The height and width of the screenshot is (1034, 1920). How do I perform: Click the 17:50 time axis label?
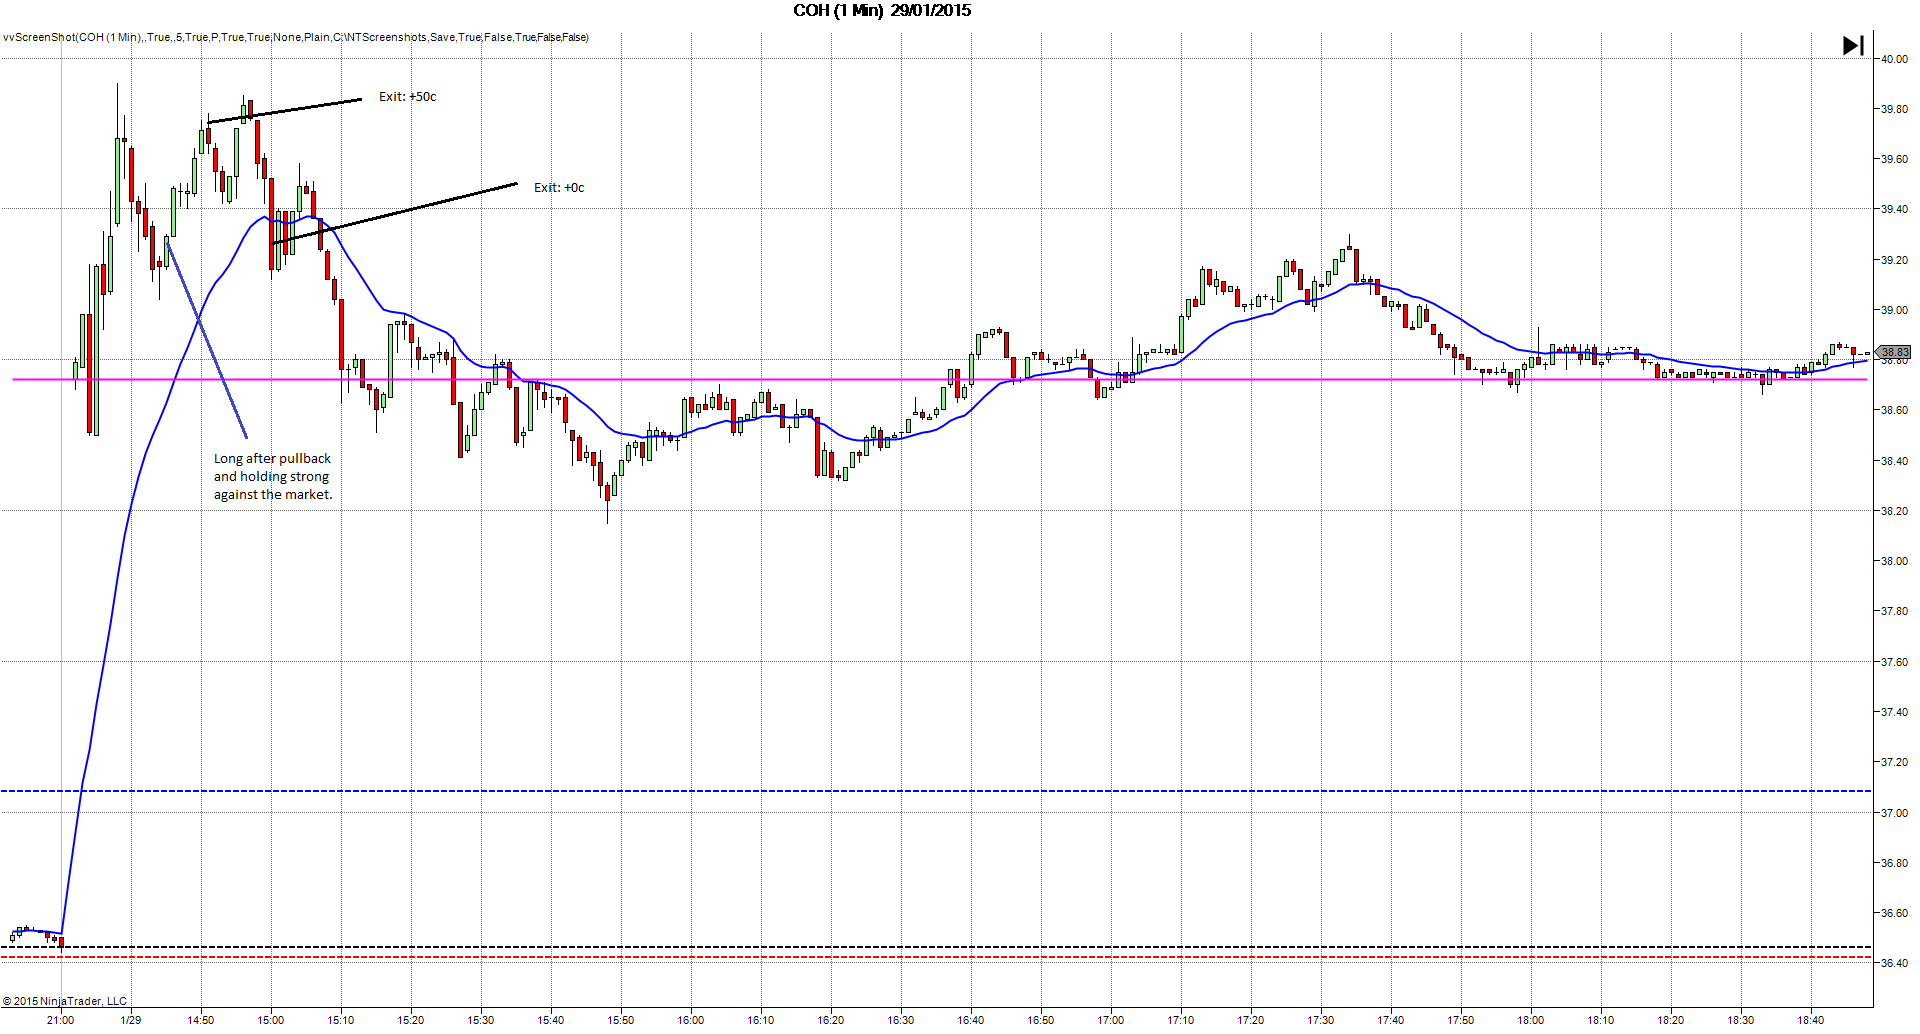[x=1461, y=1020]
